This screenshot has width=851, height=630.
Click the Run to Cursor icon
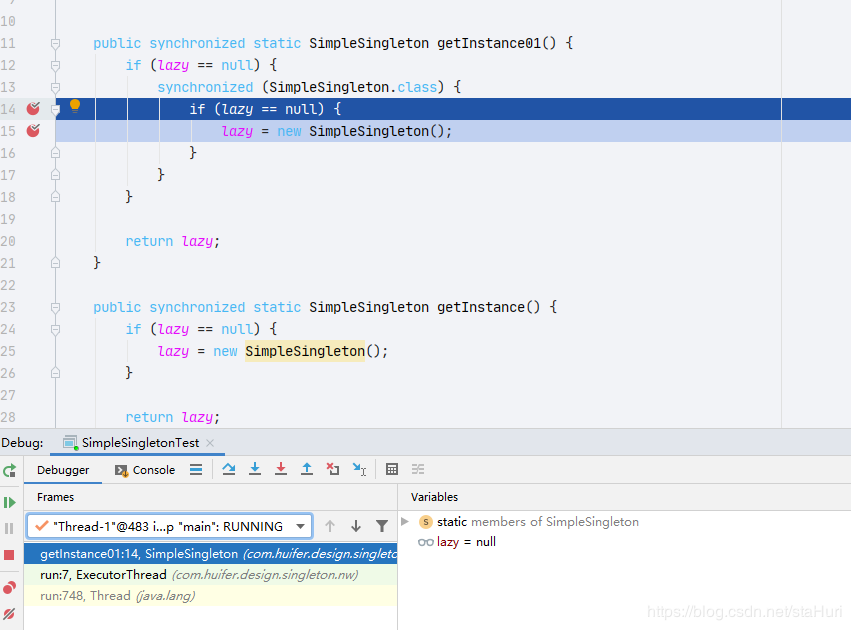pyautogui.click(x=359, y=469)
